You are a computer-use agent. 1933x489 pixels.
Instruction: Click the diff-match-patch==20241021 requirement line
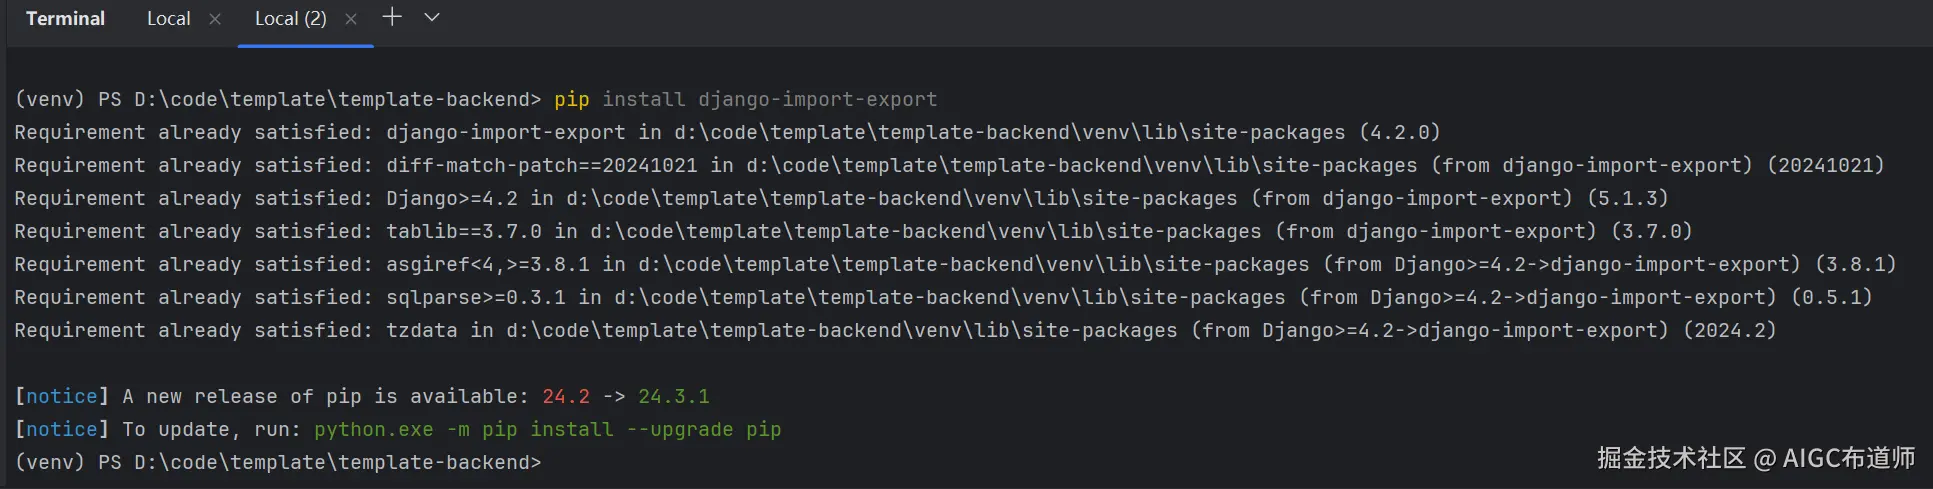[x=949, y=165]
